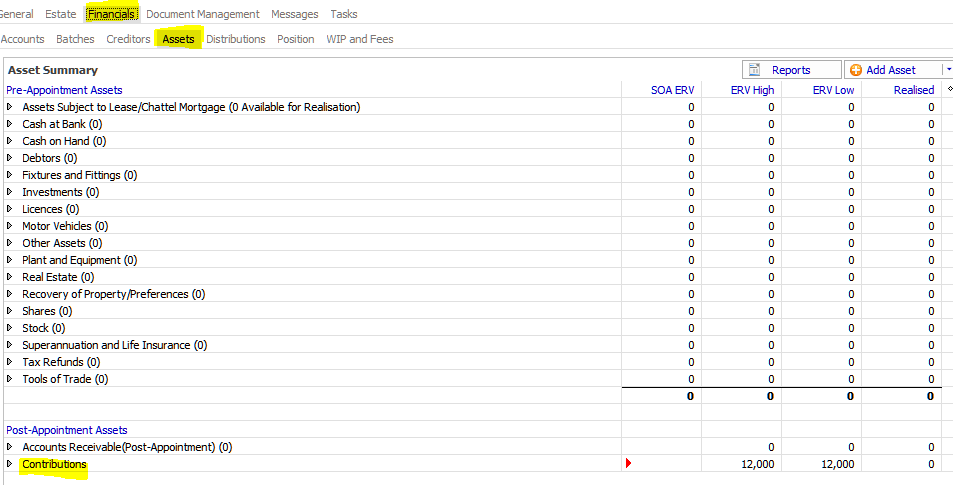Expand Superannuation and Life Insurance row
953x485 pixels.
click(10, 345)
